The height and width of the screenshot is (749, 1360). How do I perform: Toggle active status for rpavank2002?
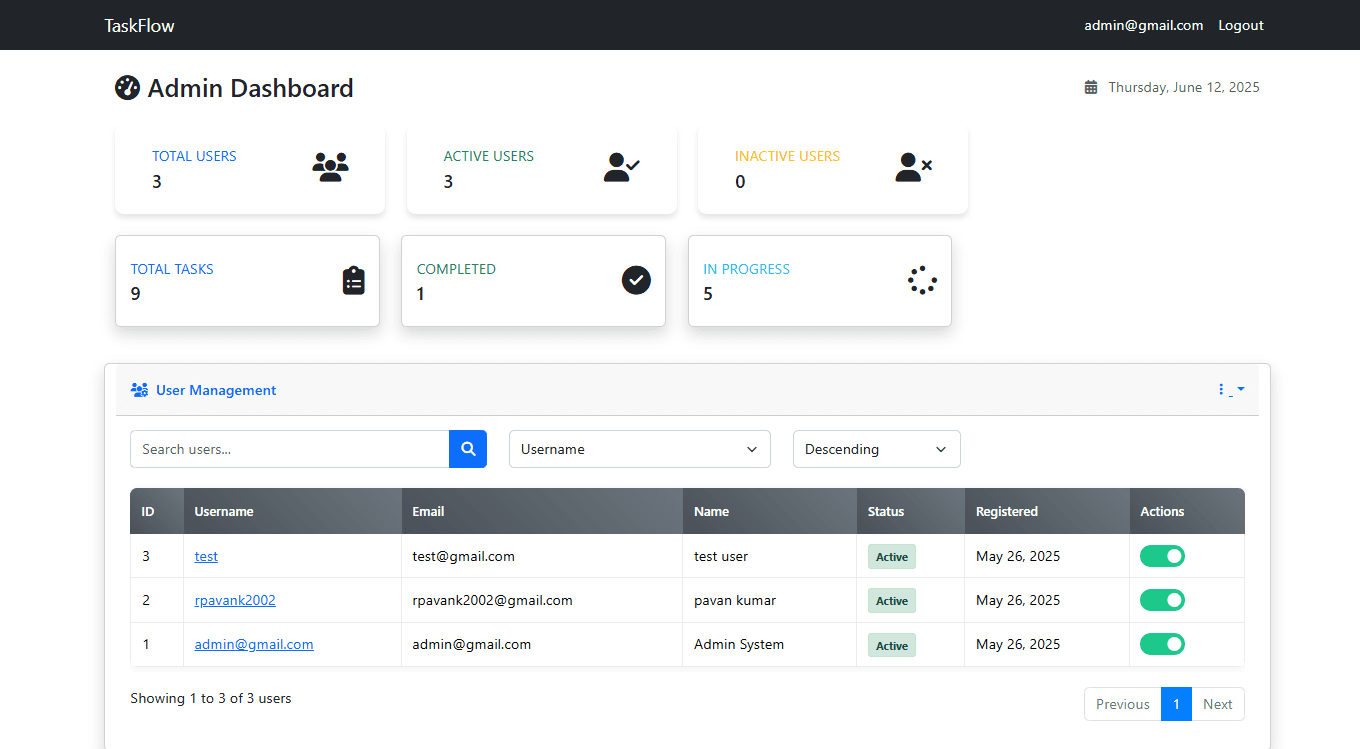click(1162, 599)
